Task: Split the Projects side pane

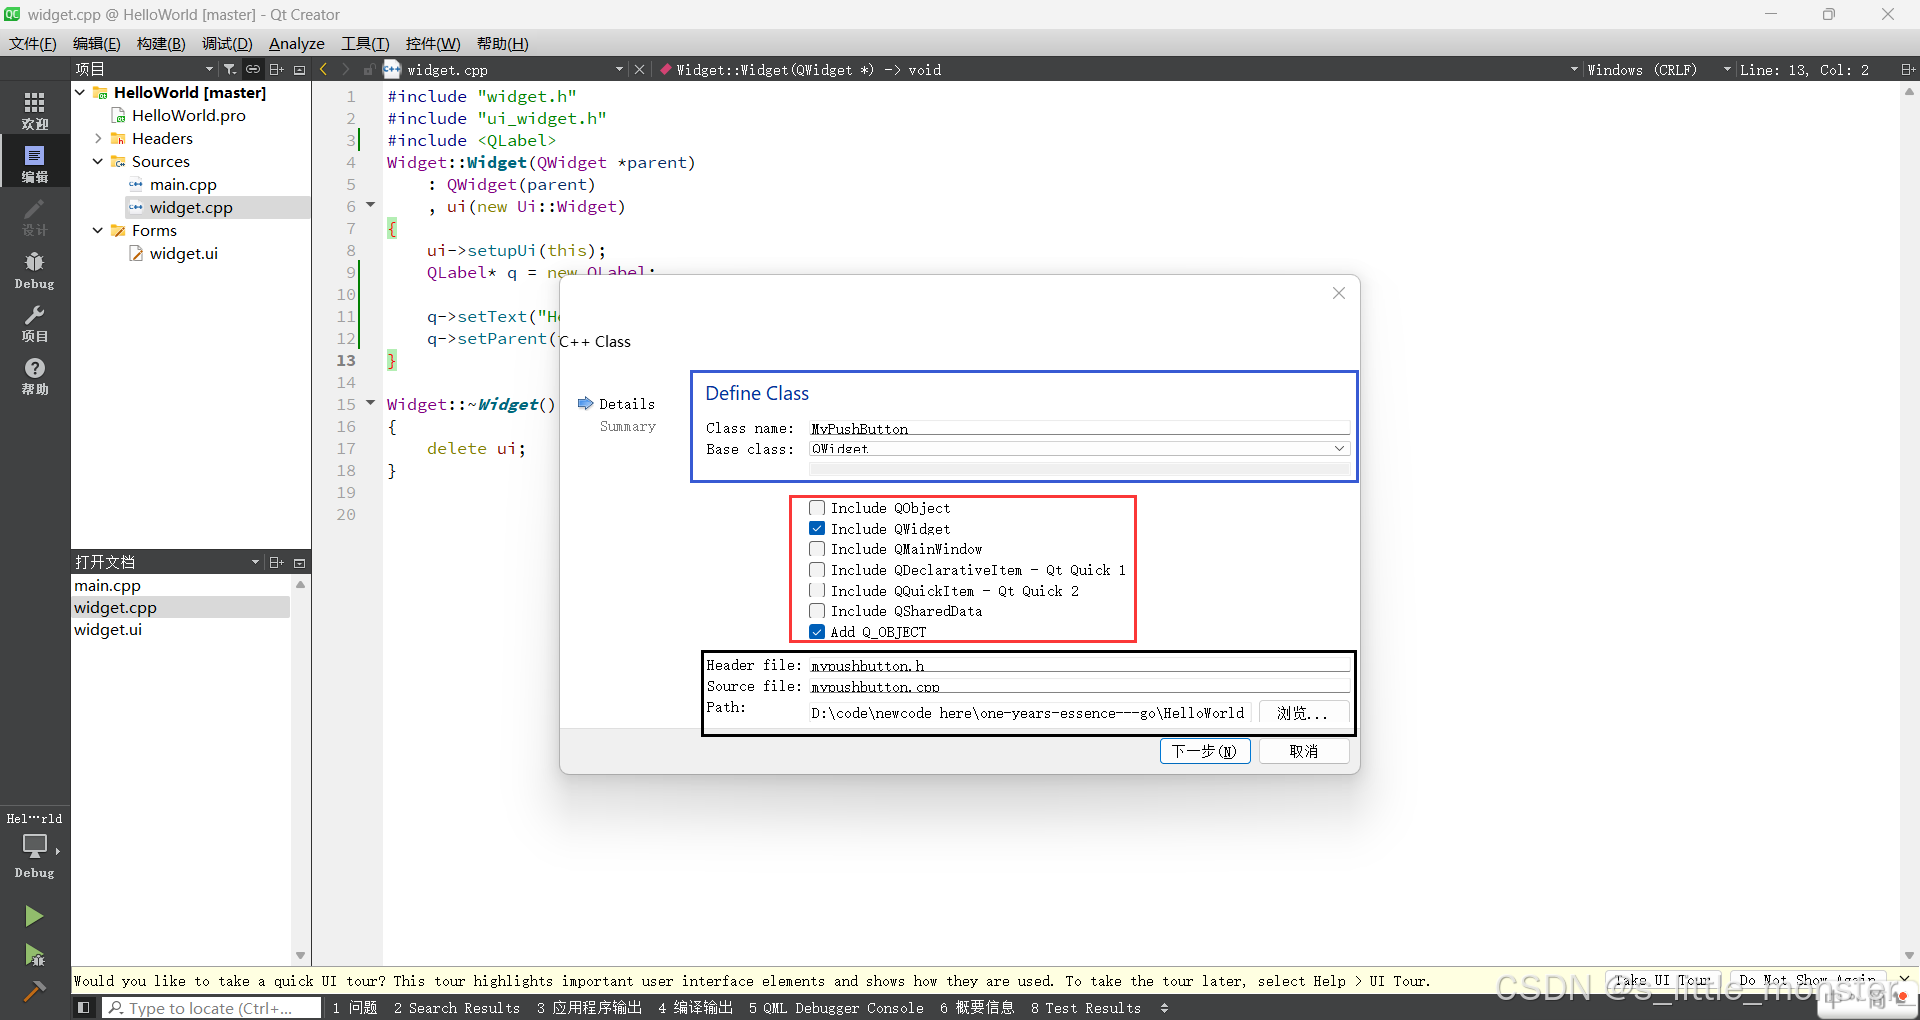Action: (277, 69)
